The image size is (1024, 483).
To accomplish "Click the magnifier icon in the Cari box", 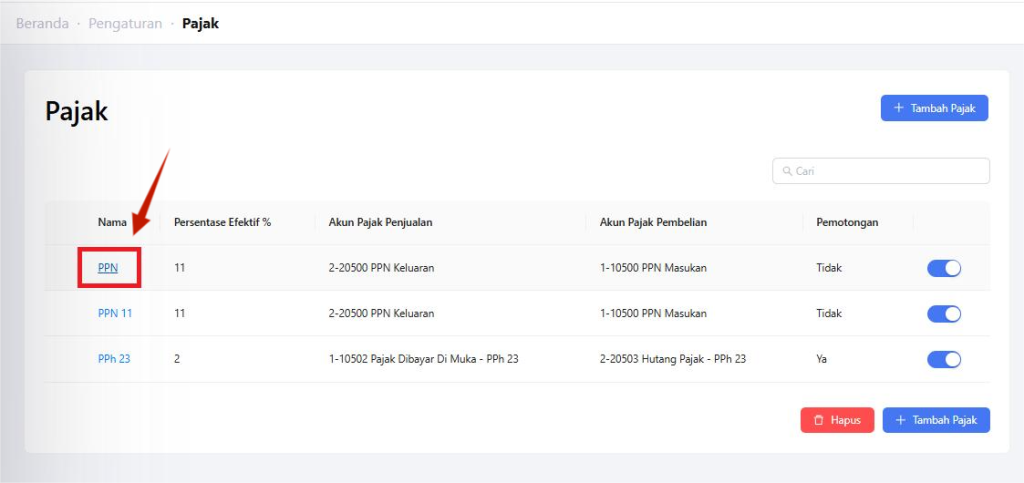I will coord(787,172).
